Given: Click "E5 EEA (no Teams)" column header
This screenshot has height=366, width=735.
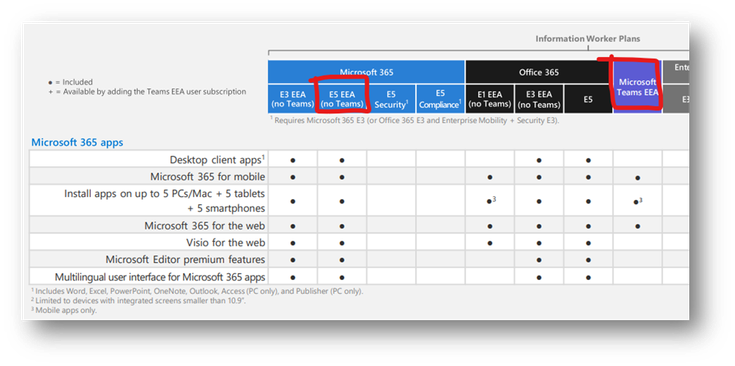Looking at the screenshot, I should (342, 99).
